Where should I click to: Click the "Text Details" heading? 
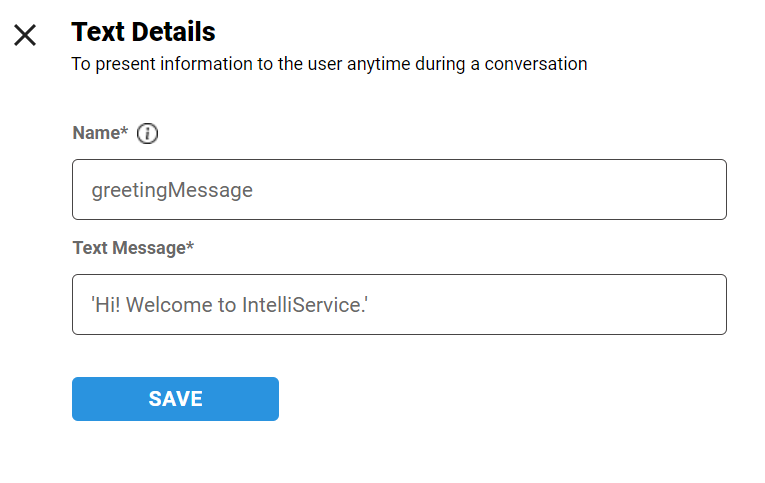[x=143, y=32]
